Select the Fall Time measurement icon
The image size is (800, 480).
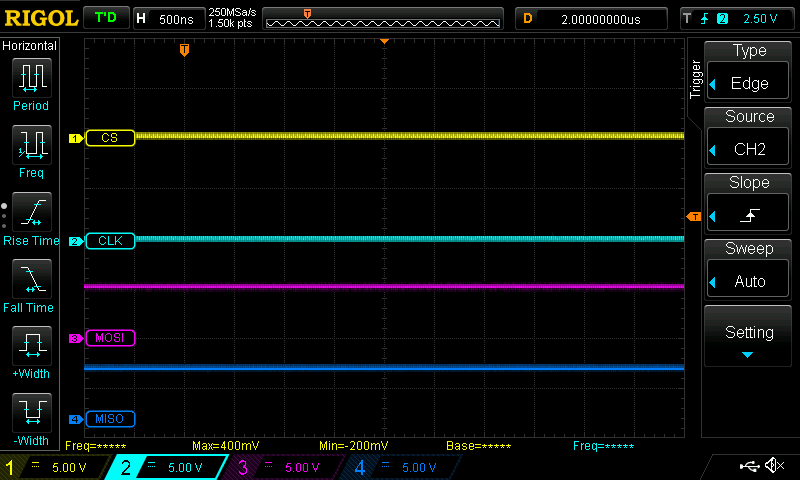32,279
